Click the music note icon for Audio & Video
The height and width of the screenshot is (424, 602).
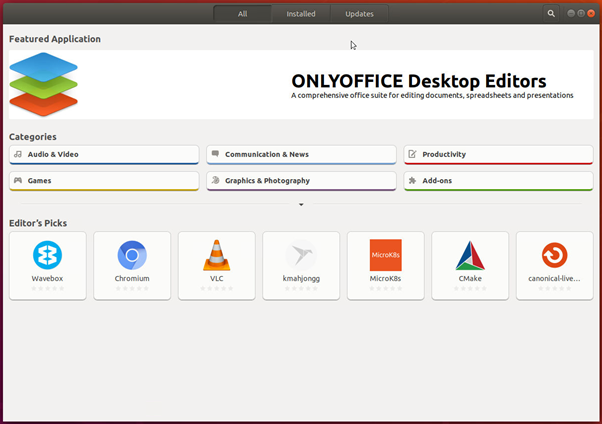(18, 154)
